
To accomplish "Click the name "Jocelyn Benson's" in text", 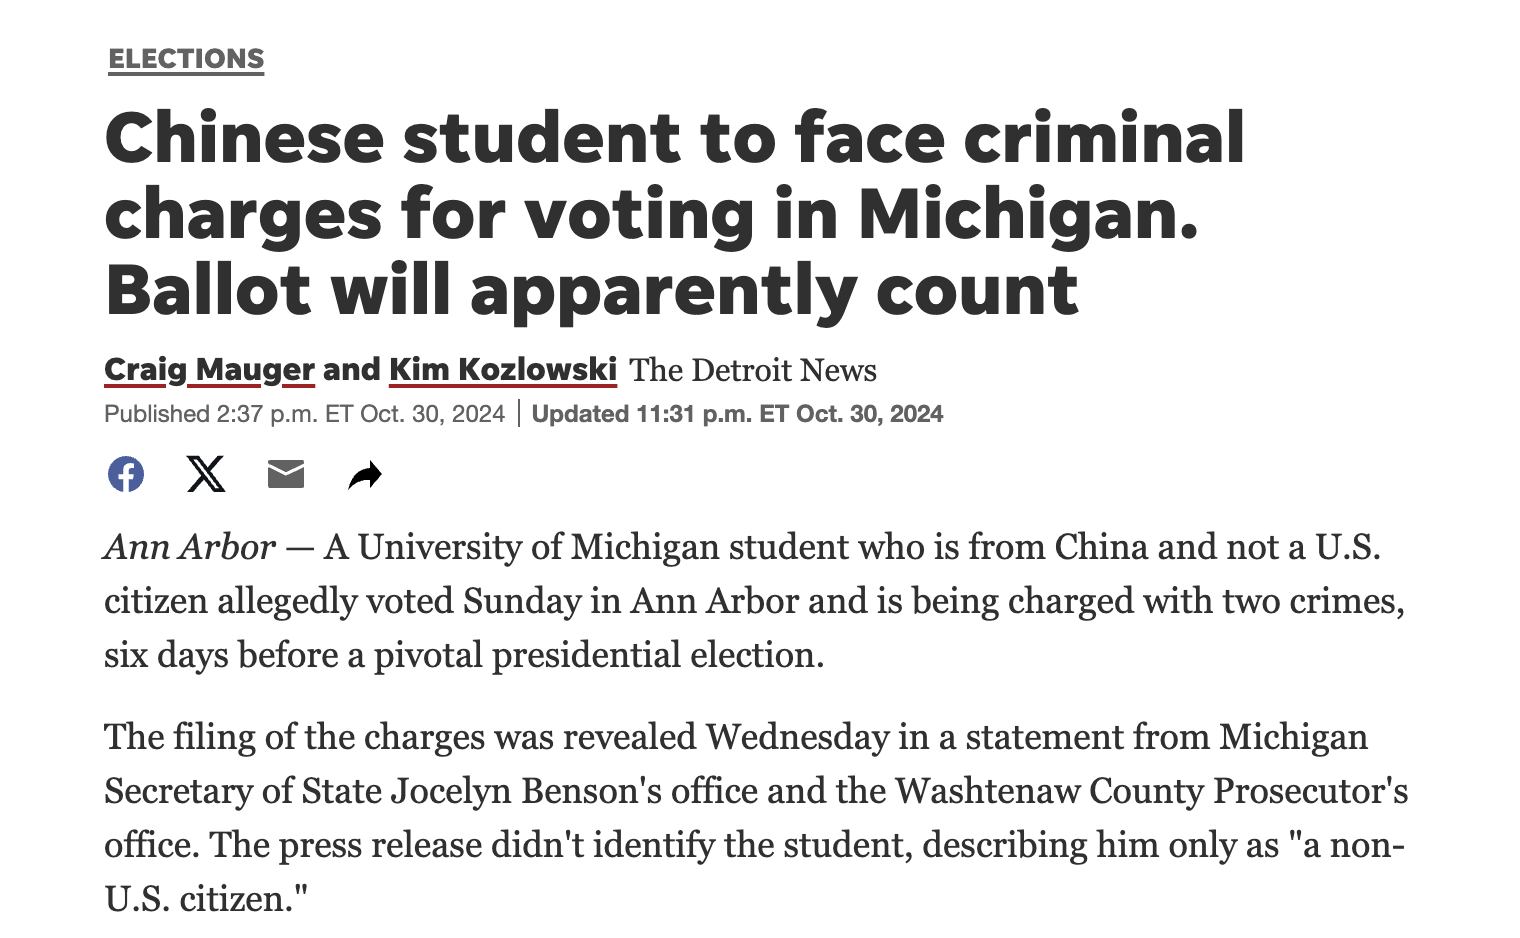I will pyautogui.click(x=526, y=791).
